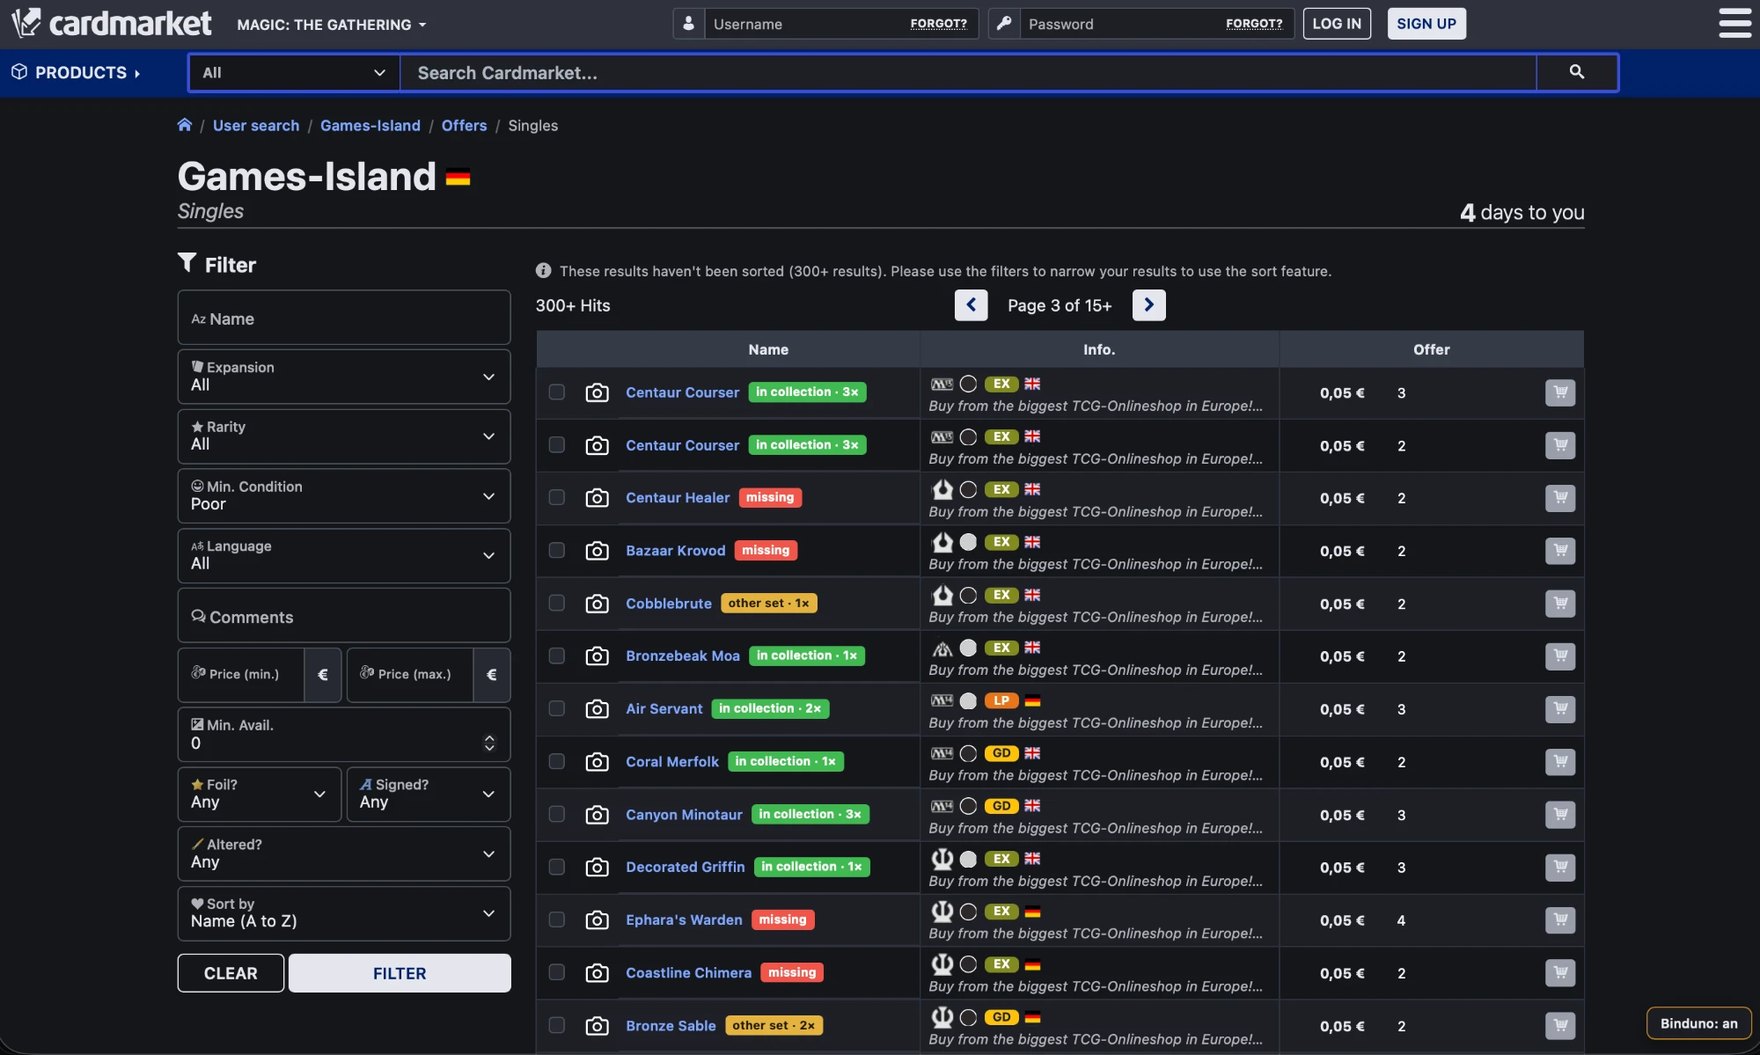This screenshot has height=1055, width=1760.
Task: Open Games-Island breadcrumb
Action: pyautogui.click(x=370, y=125)
